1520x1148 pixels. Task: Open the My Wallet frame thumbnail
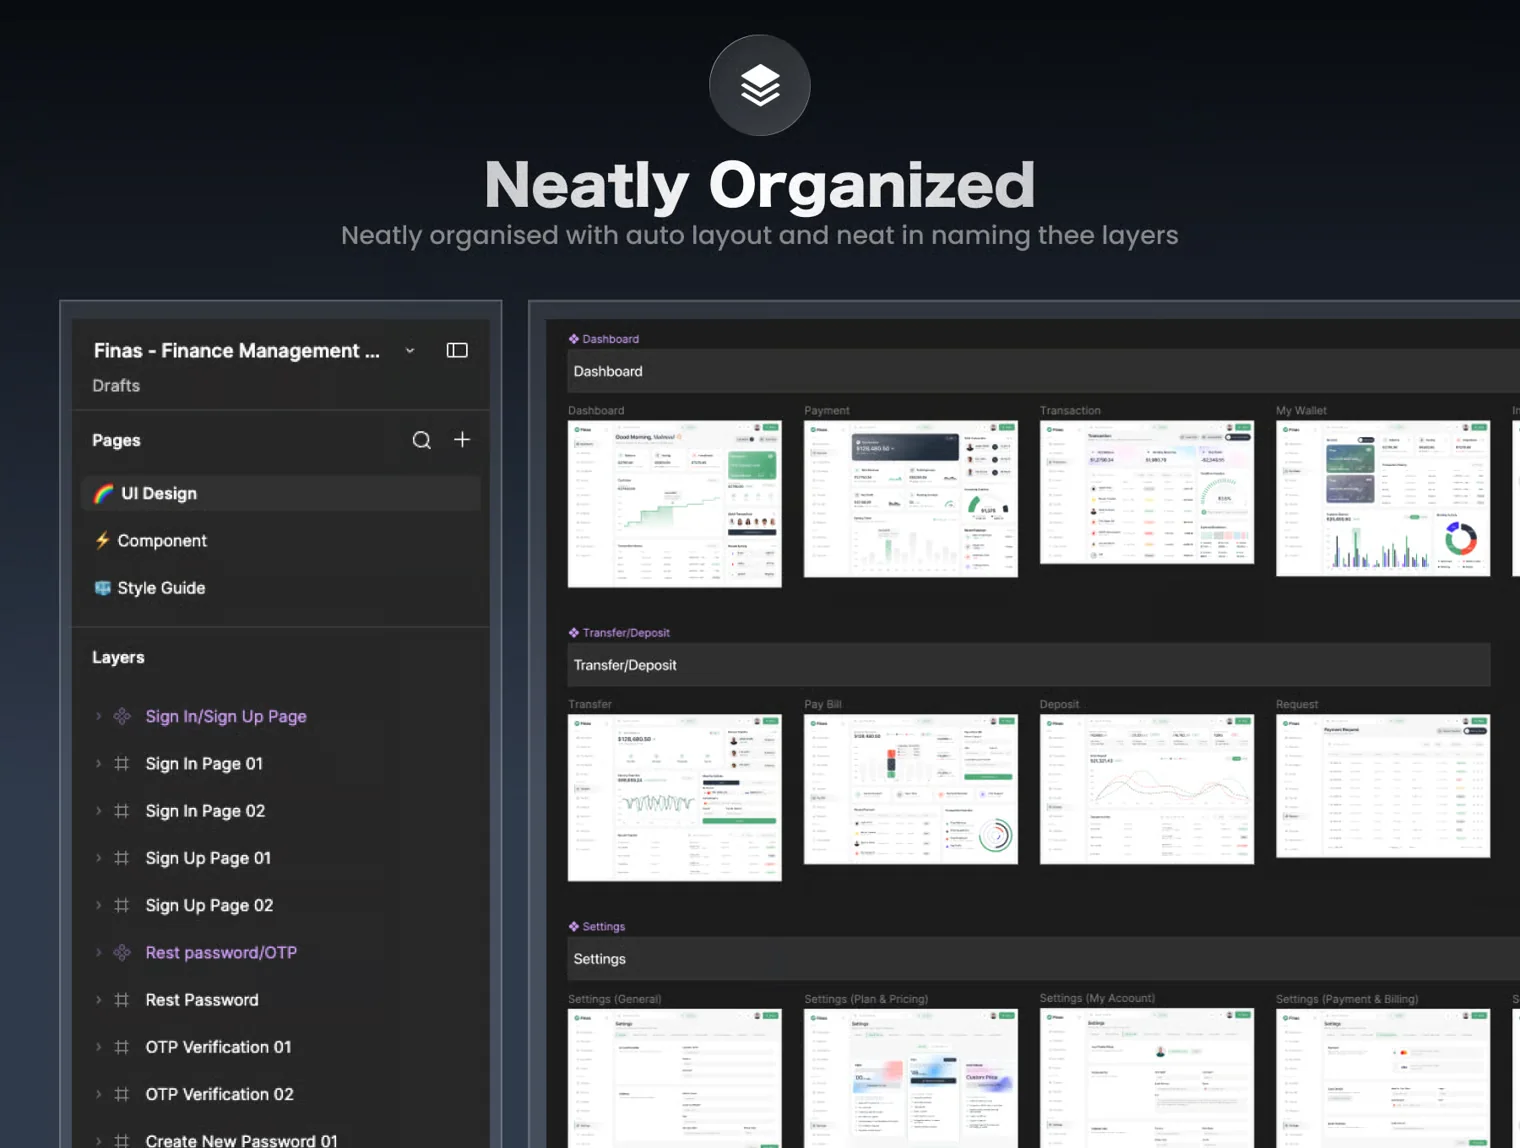coord(1383,498)
